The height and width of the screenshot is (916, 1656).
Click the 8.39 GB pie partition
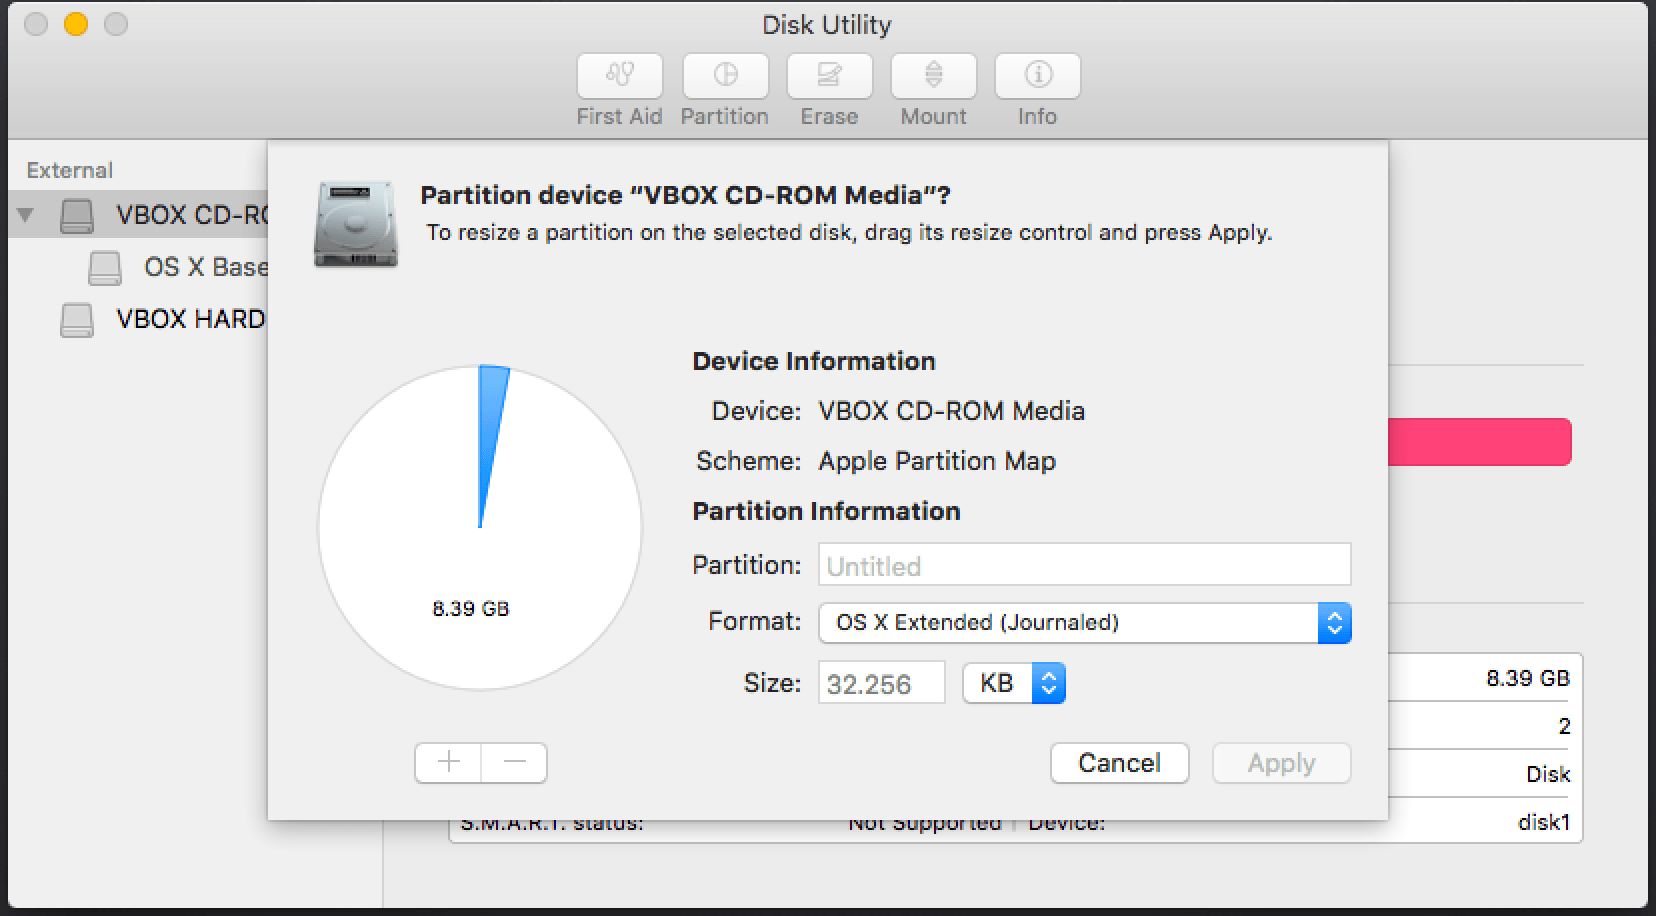point(470,608)
